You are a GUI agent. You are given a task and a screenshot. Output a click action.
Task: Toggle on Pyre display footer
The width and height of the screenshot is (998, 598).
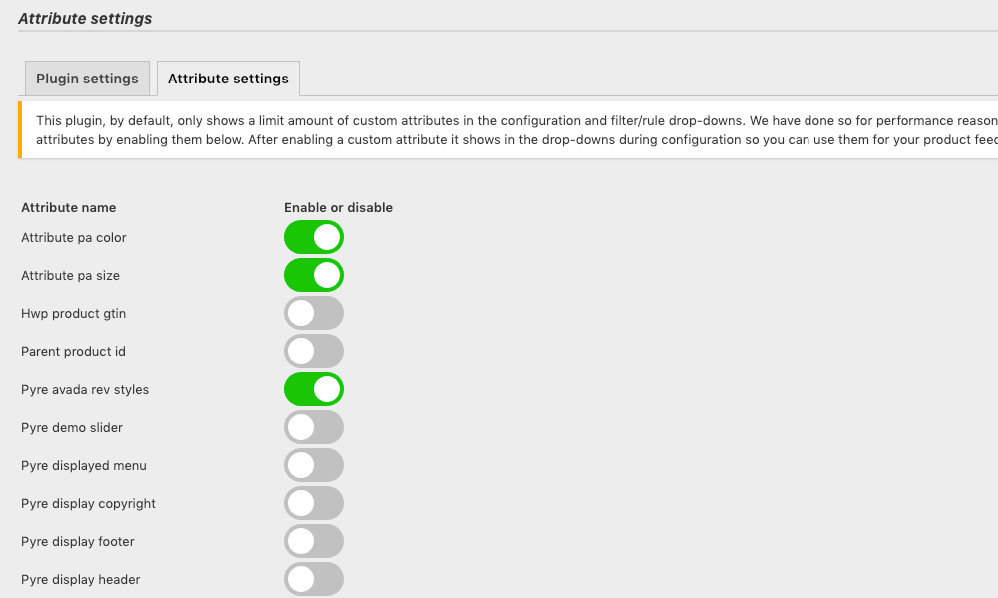tap(314, 541)
